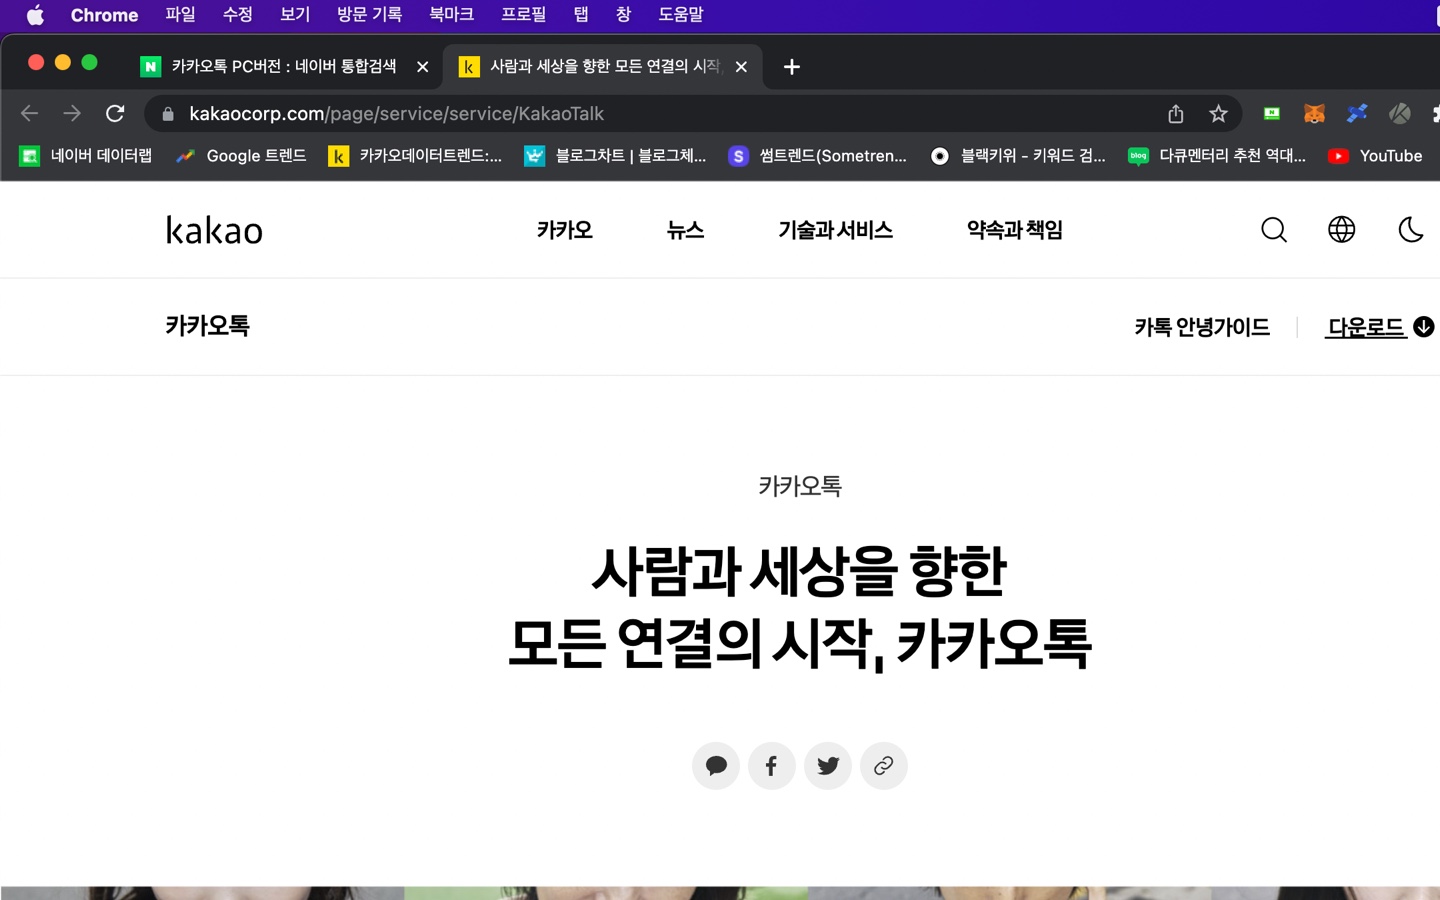Share the page via Facebook icon
The width and height of the screenshot is (1440, 900).
[x=772, y=766]
